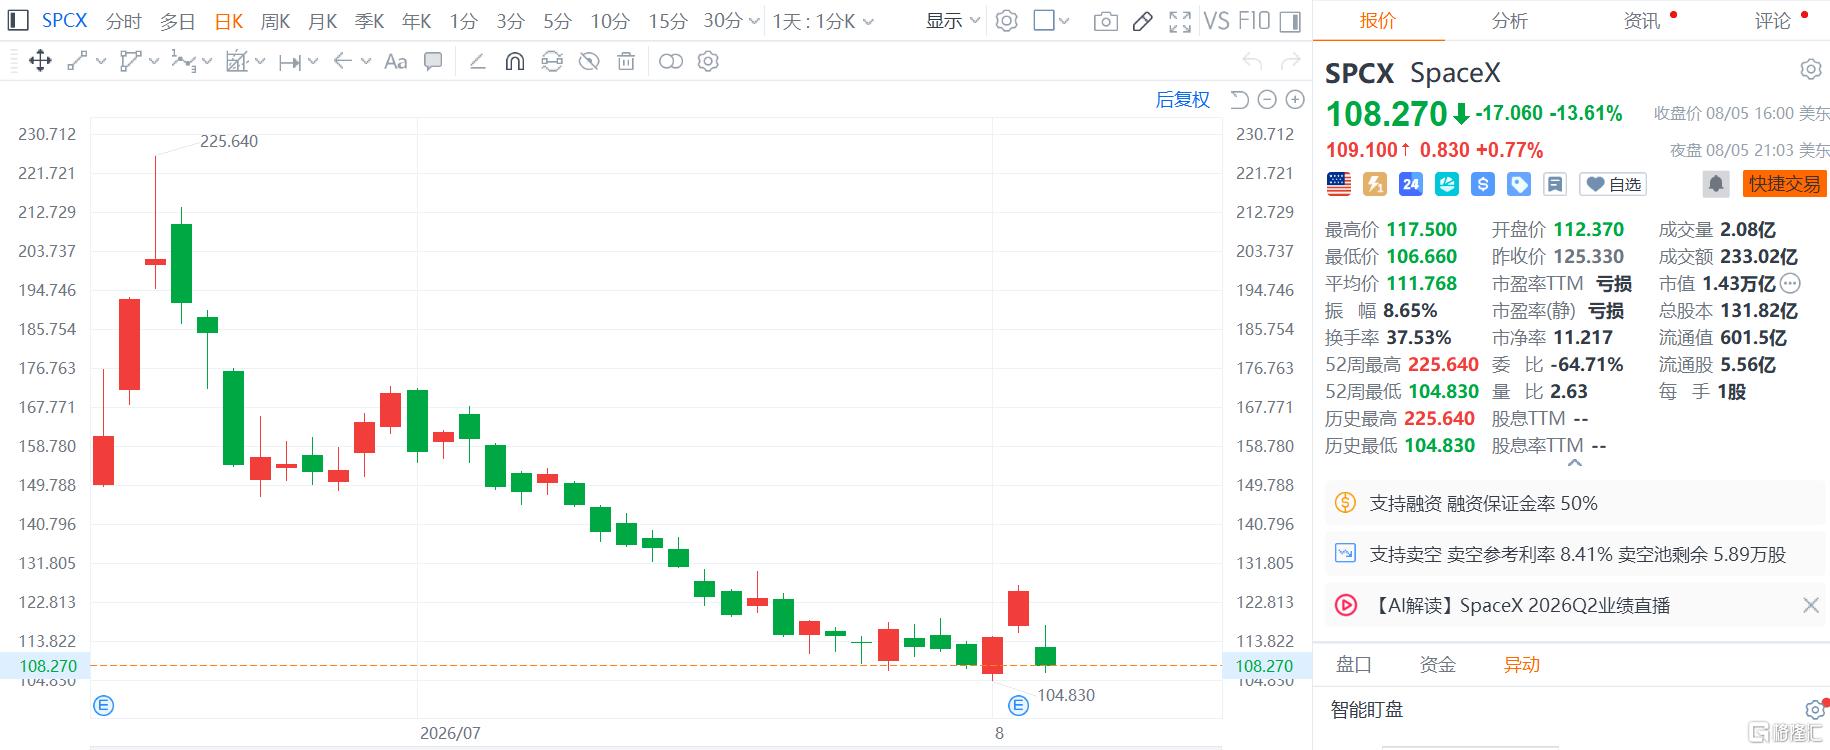The height and width of the screenshot is (750, 1830).
Task: Click the alert bell icon
Action: click(1716, 184)
